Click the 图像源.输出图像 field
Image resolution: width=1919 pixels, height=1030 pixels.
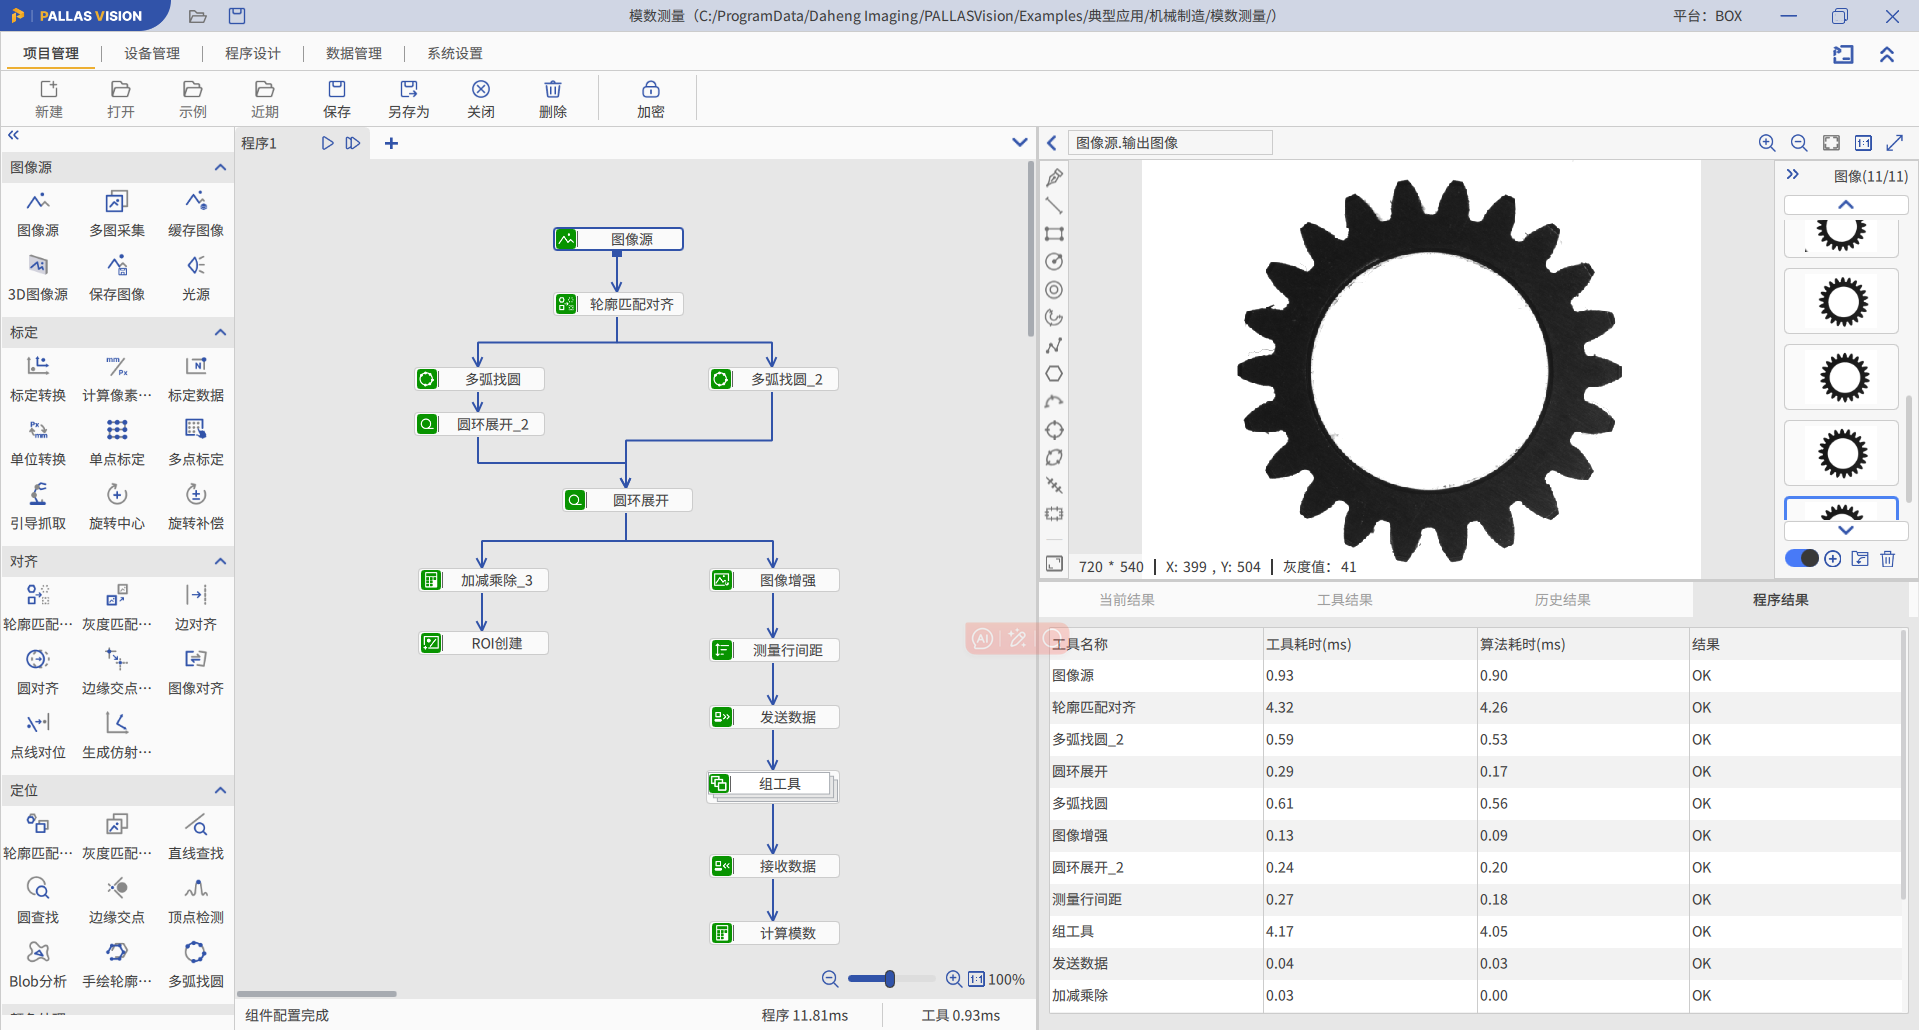pyautogui.click(x=1170, y=143)
